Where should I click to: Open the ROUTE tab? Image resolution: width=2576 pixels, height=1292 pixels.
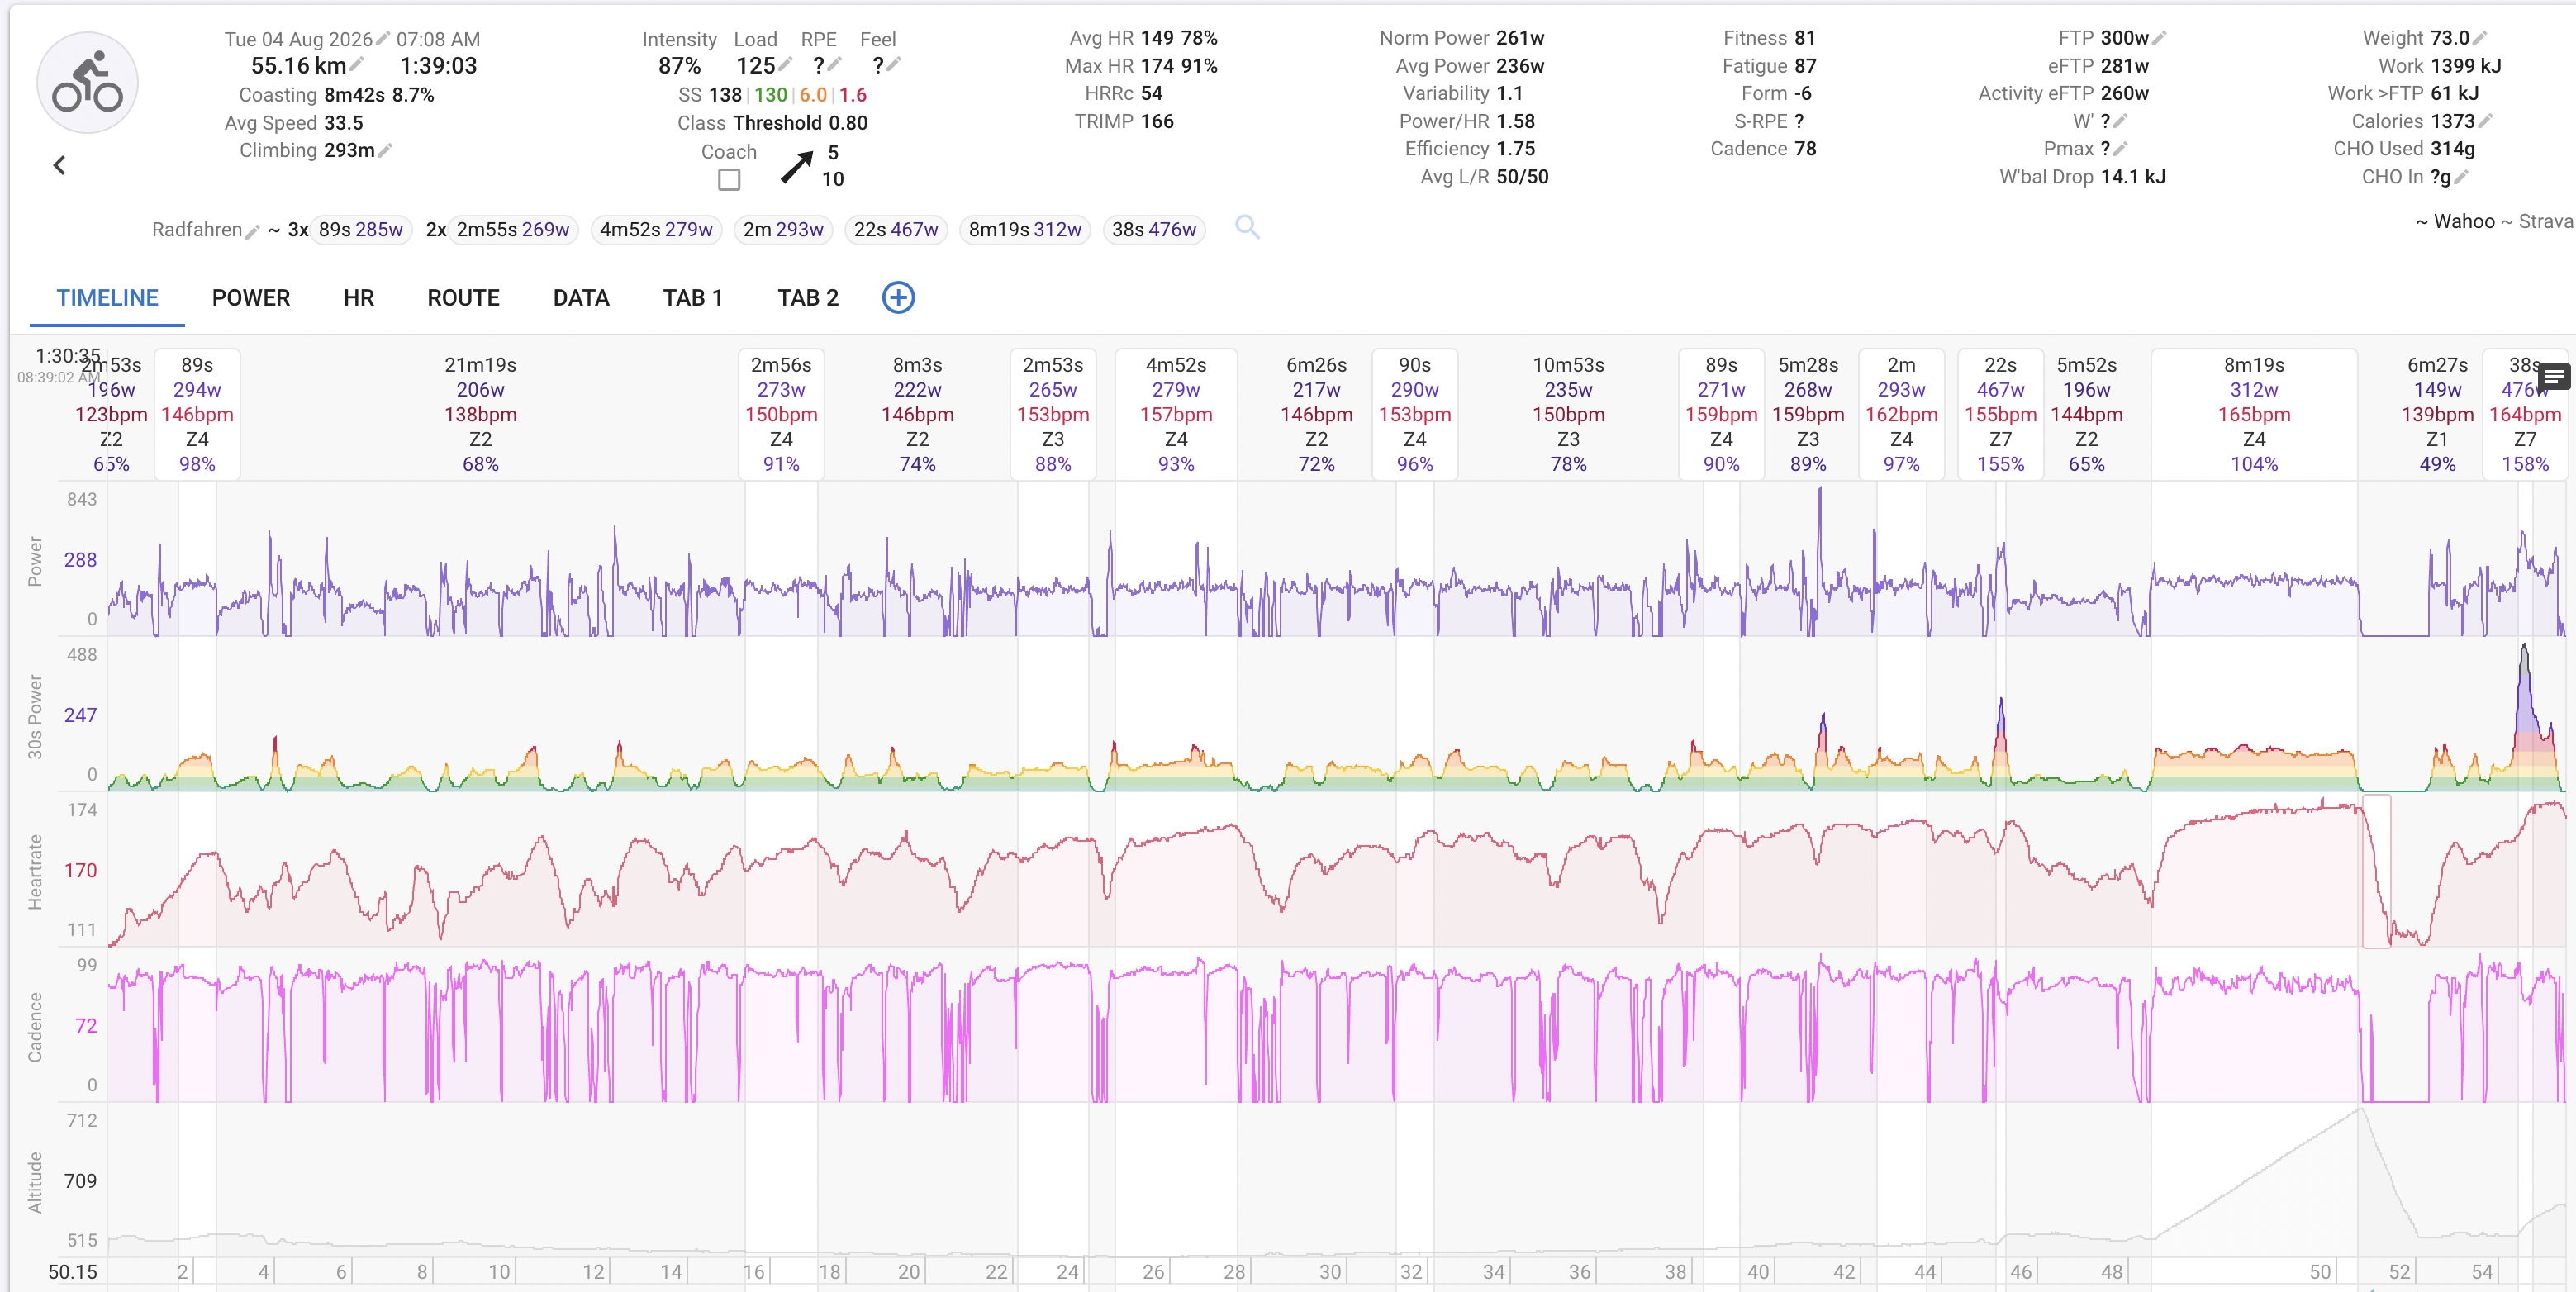pos(463,298)
